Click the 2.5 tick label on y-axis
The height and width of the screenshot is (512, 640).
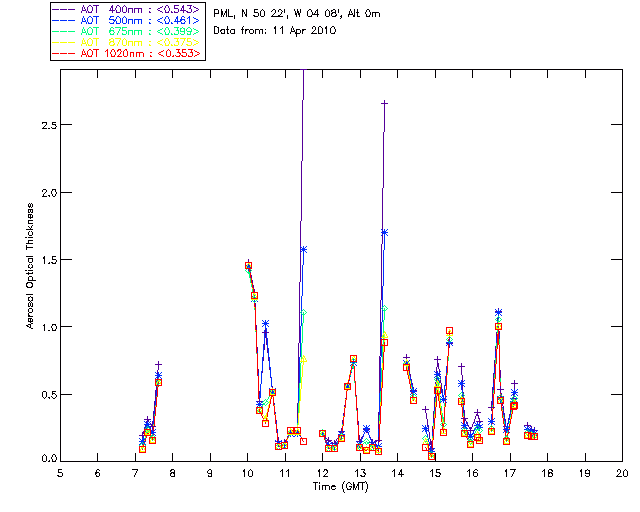click(x=43, y=125)
